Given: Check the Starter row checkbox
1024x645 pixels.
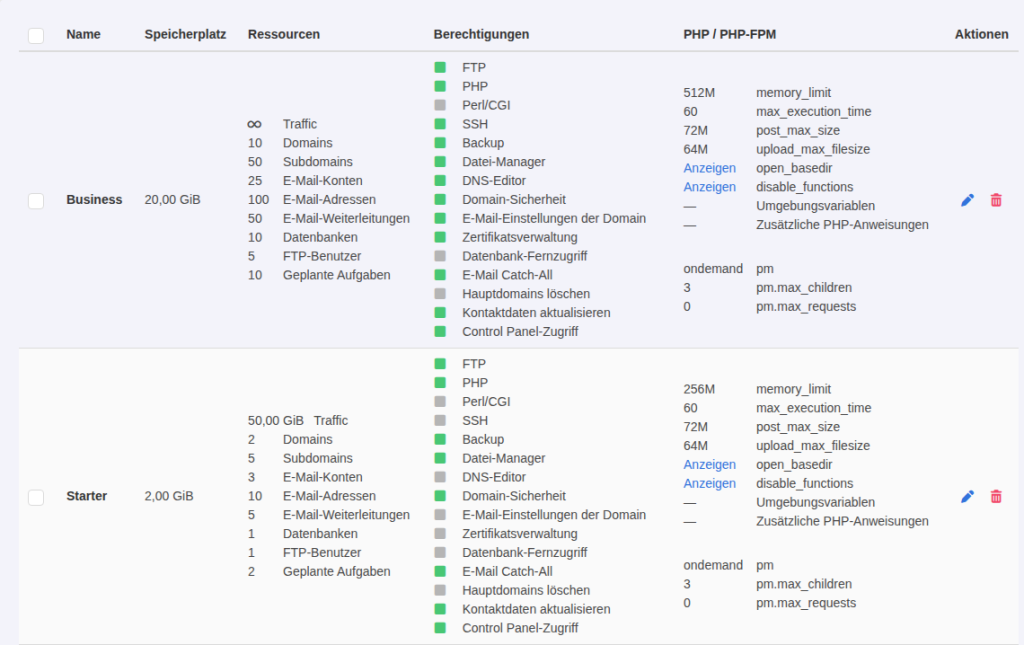Looking at the screenshot, I should tap(36, 497).
